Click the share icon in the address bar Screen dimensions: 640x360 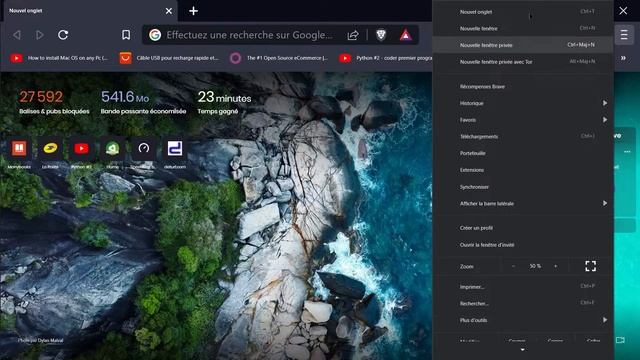pos(353,36)
